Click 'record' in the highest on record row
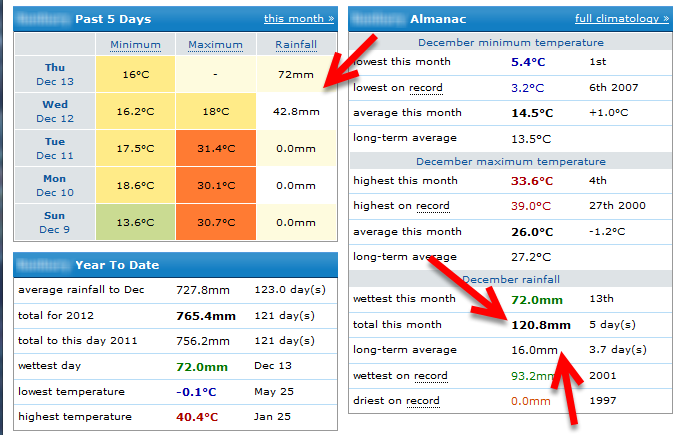The height and width of the screenshot is (435, 676). point(433,206)
